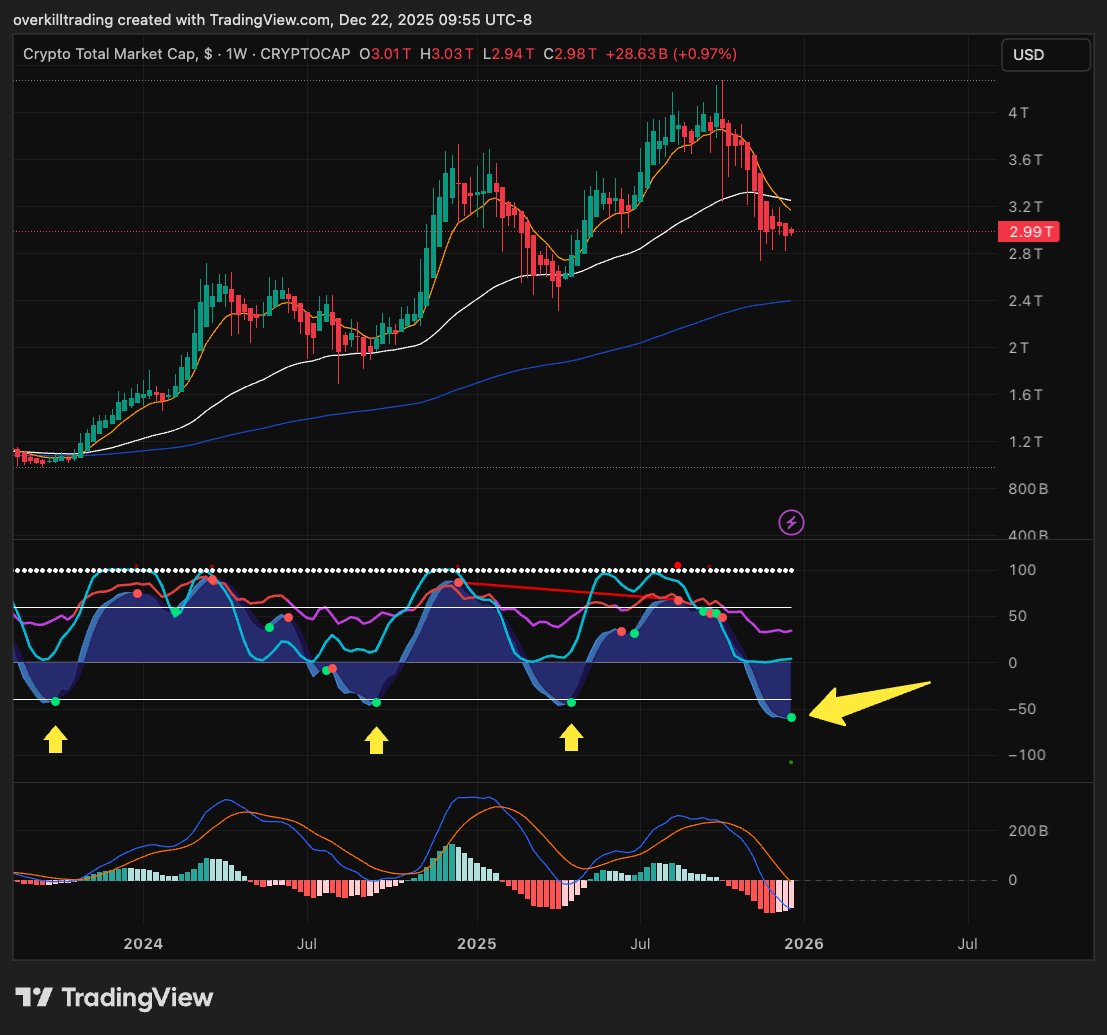Click the purple lightning bolt icon
This screenshot has height=1035, width=1107.
tap(791, 522)
